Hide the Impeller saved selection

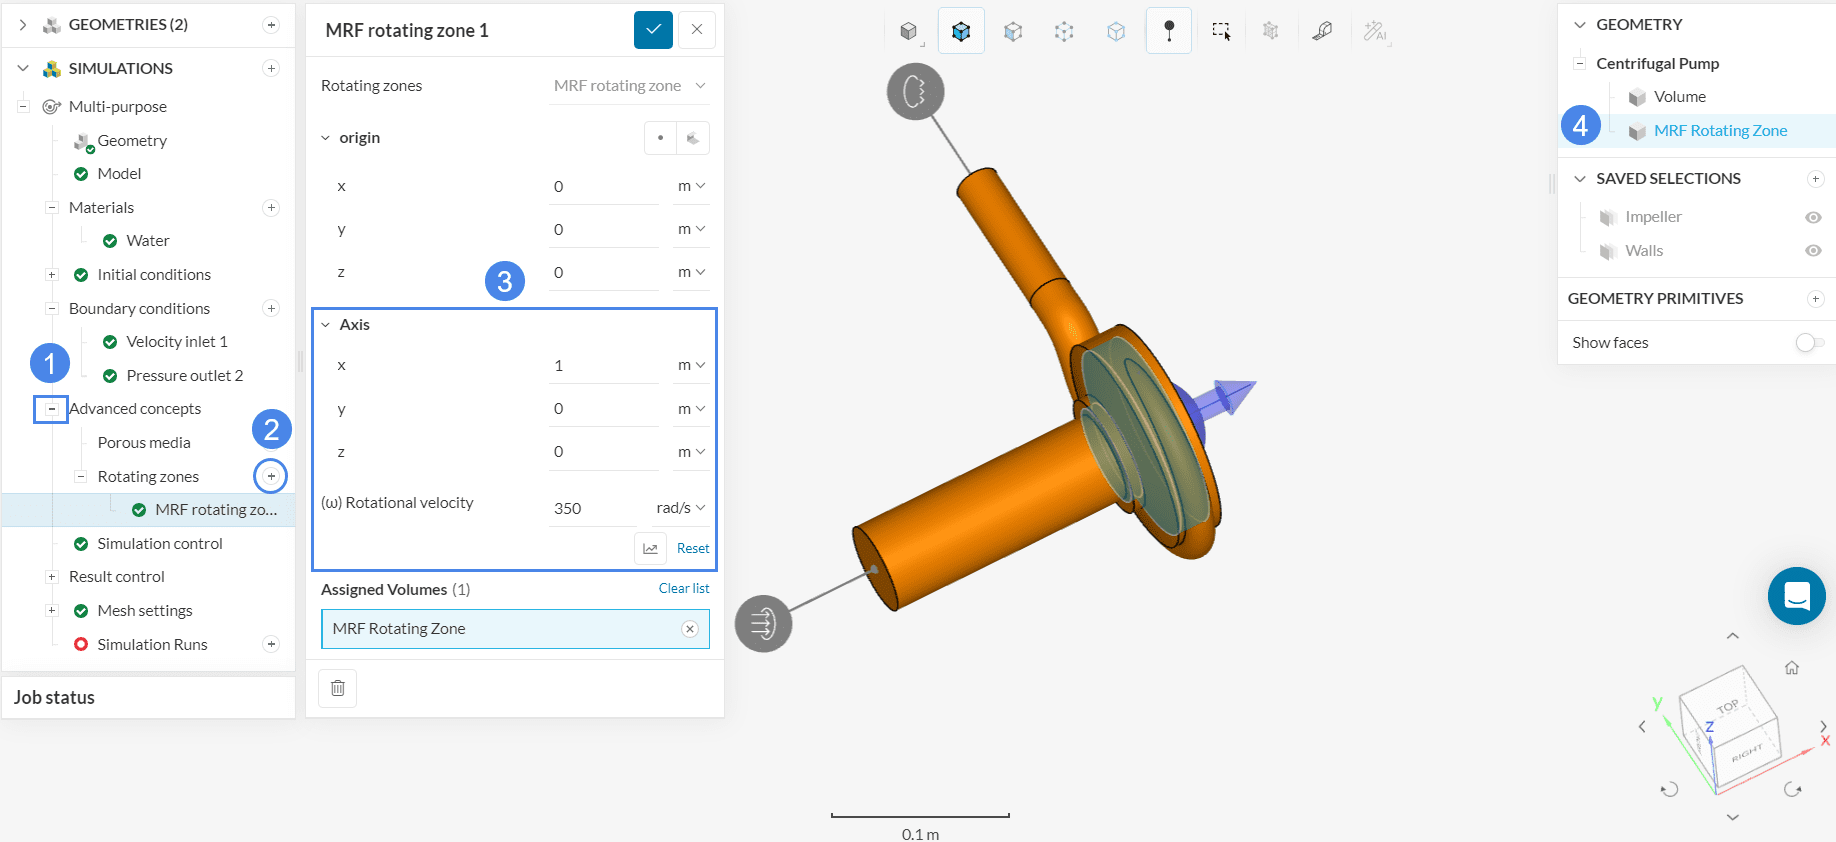click(x=1813, y=217)
